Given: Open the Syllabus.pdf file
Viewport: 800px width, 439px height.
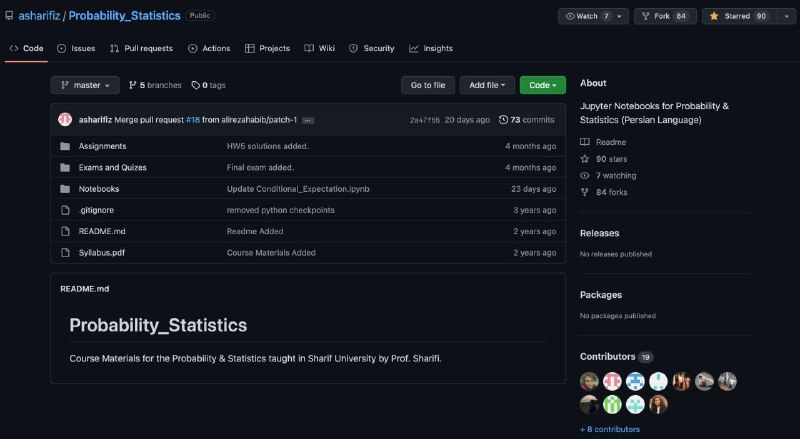Looking at the screenshot, I should click(x=102, y=253).
